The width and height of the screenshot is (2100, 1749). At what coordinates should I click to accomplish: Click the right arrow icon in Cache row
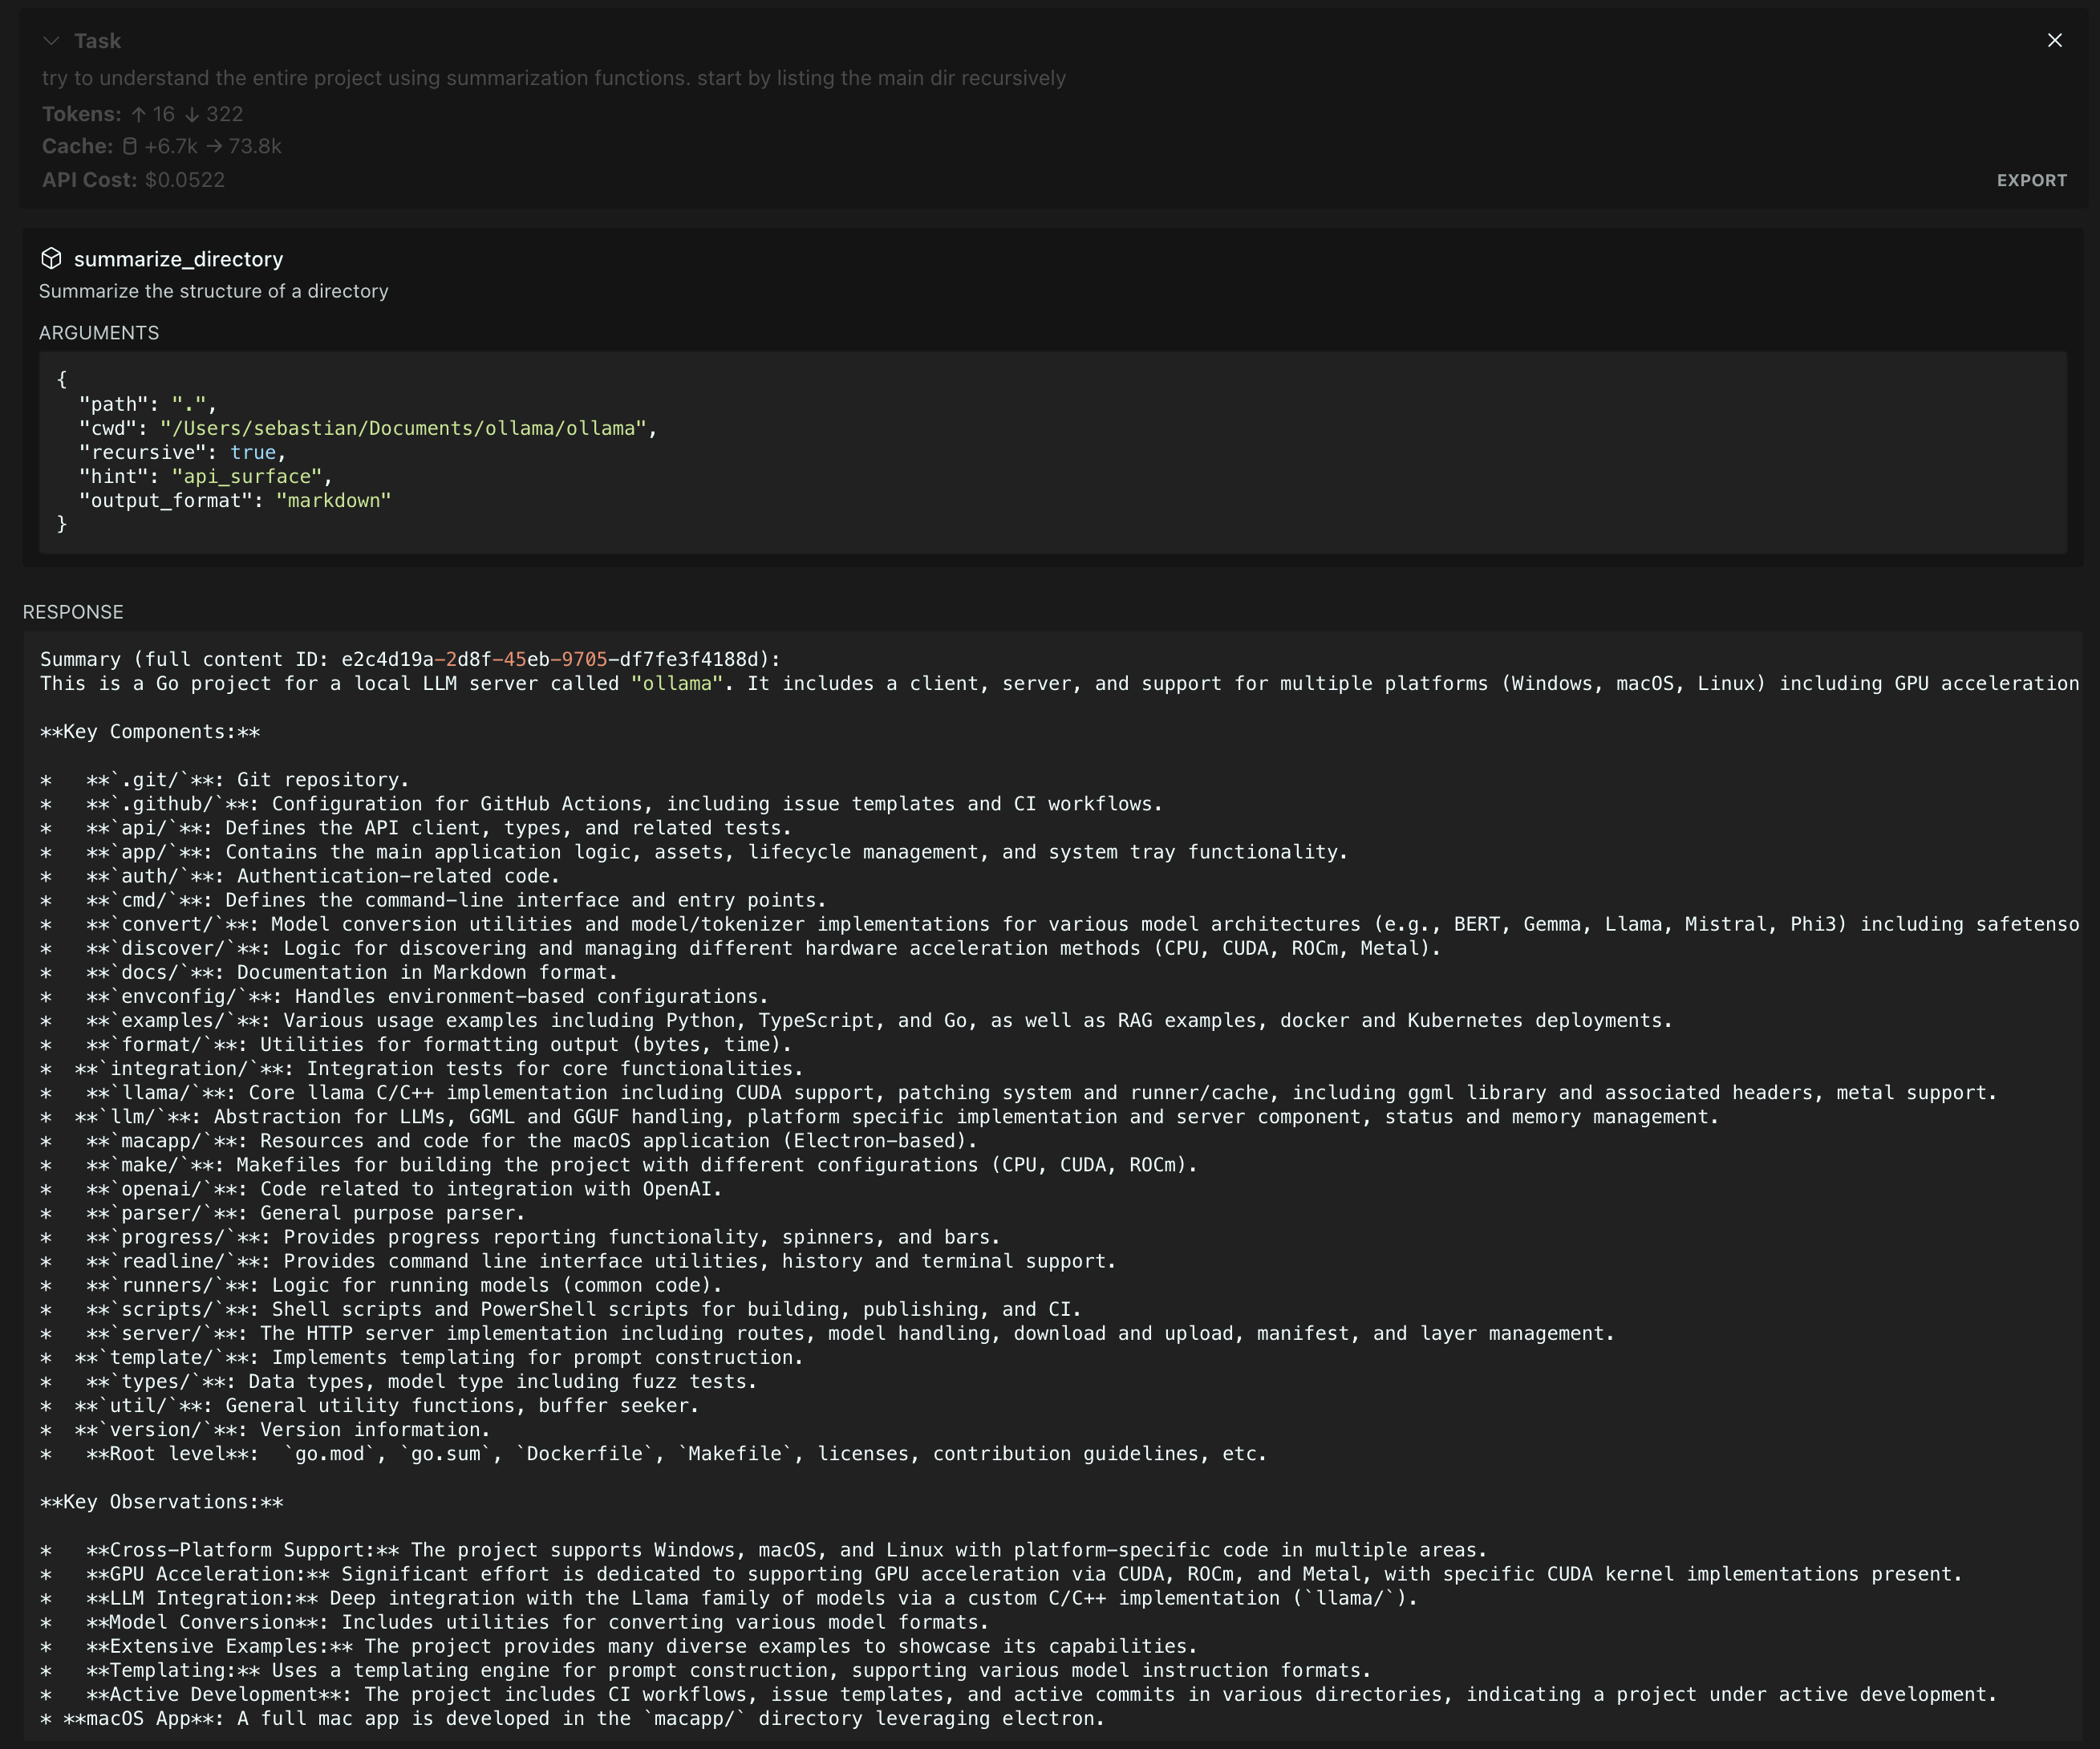(214, 146)
